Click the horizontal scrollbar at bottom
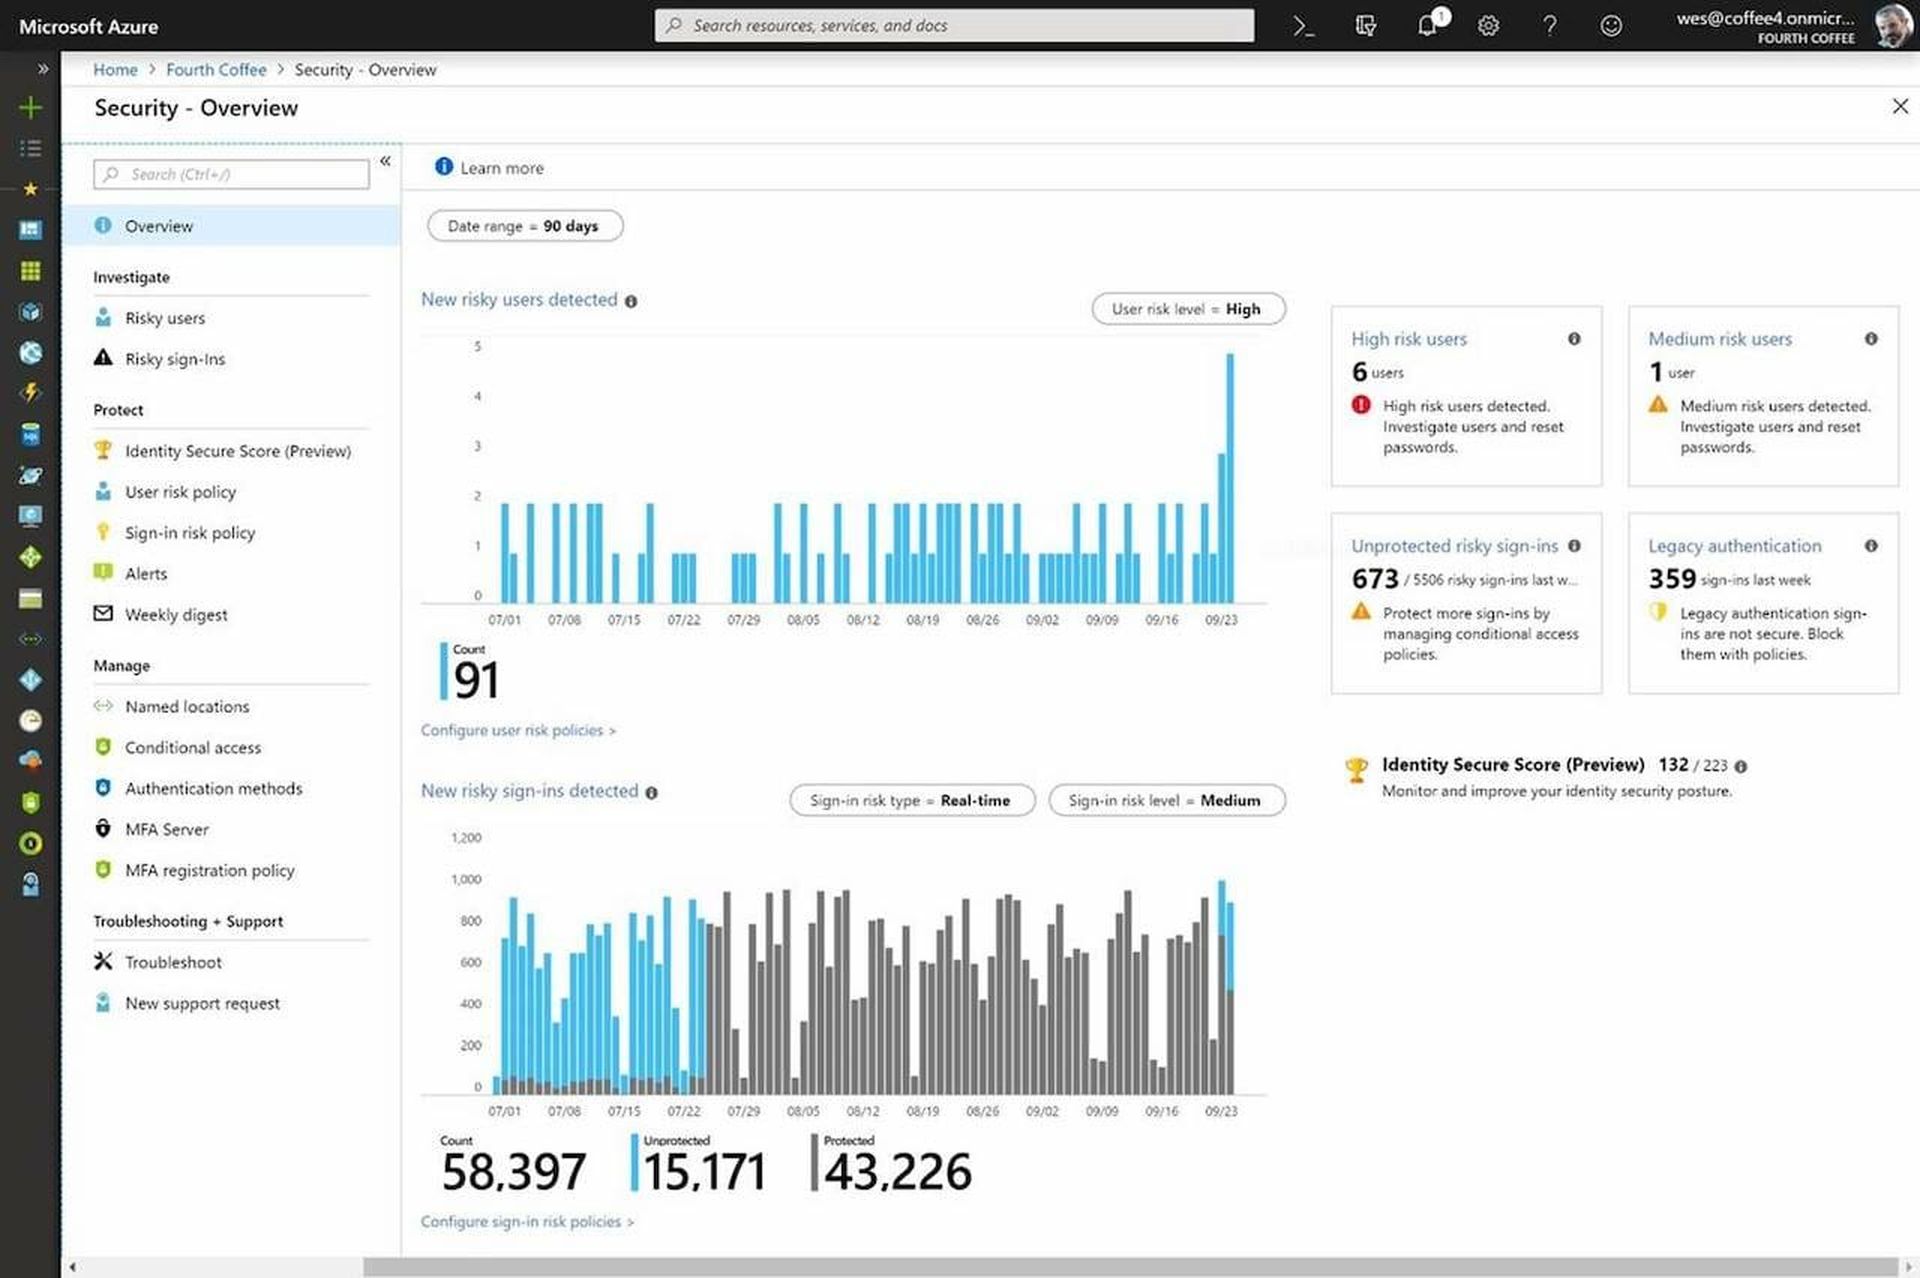1920x1278 pixels. (x=1130, y=1267)
